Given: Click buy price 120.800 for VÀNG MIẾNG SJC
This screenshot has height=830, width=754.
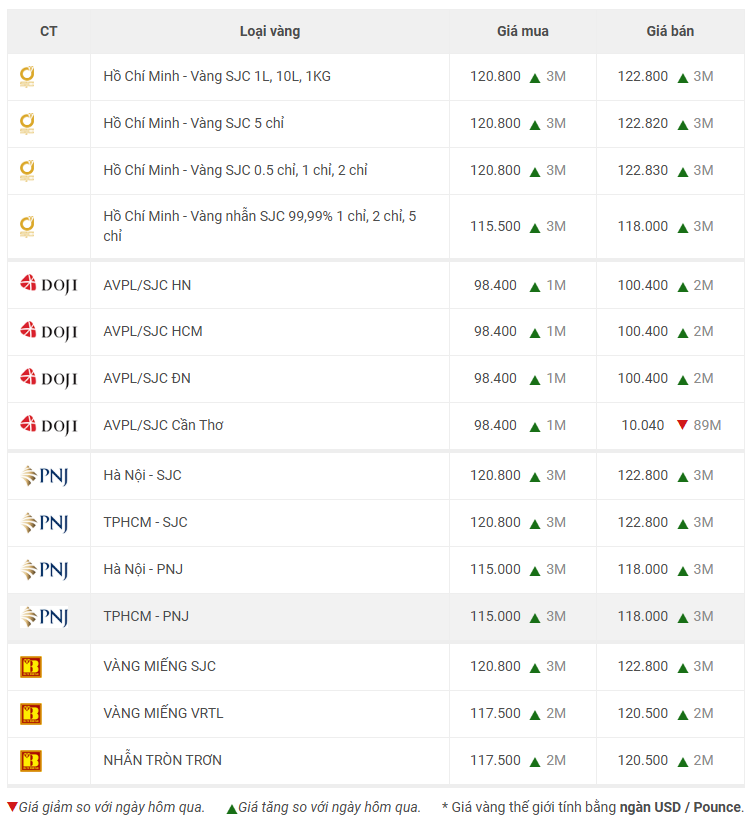Looking at the screenshot, I should [496, 666].
